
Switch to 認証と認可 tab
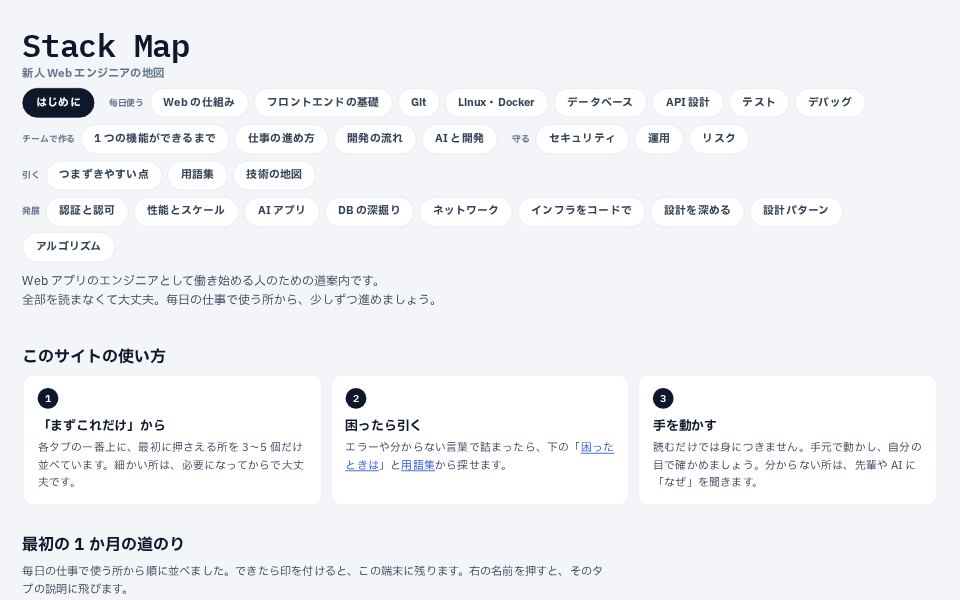pyautogui.click(x=87, y=211)
